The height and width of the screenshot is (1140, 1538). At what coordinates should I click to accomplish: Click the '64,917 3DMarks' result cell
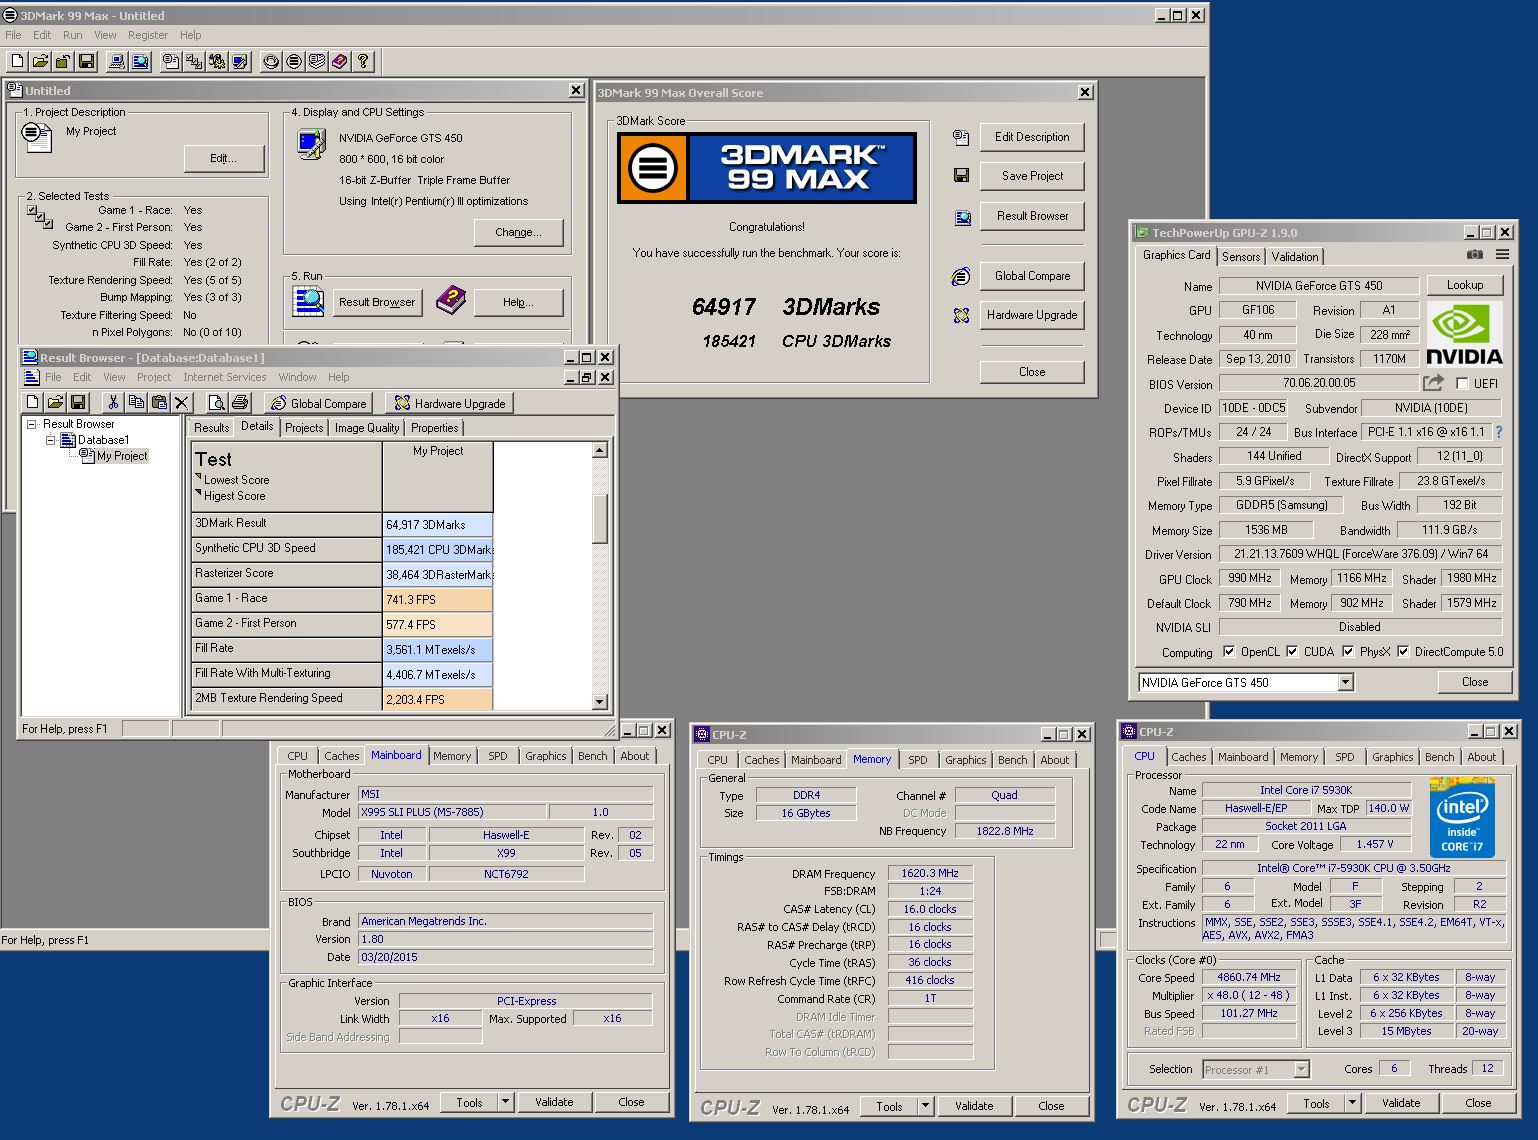click(x=438, y=524)
